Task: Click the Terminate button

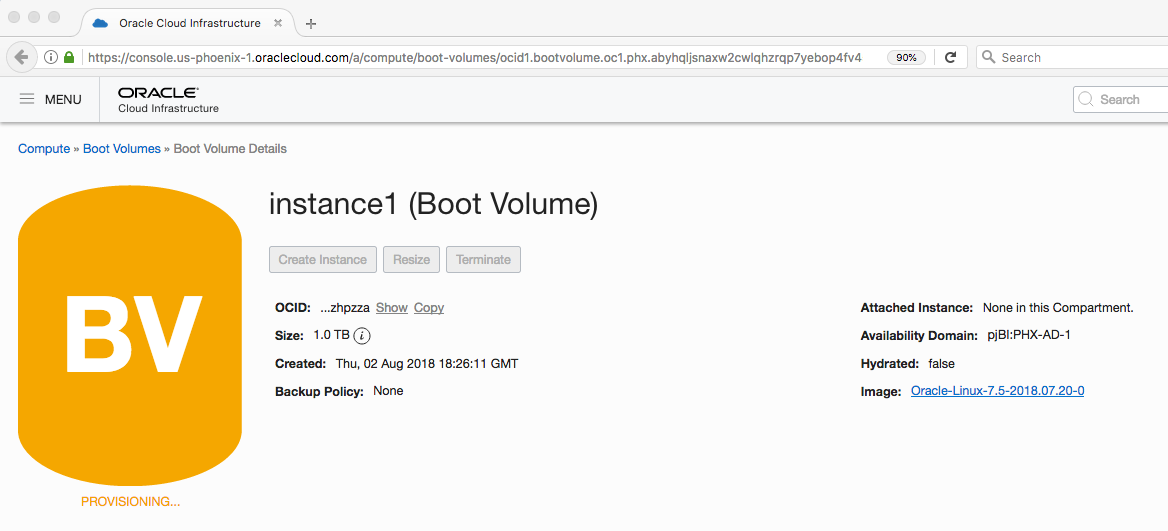Action: (483, 260)
